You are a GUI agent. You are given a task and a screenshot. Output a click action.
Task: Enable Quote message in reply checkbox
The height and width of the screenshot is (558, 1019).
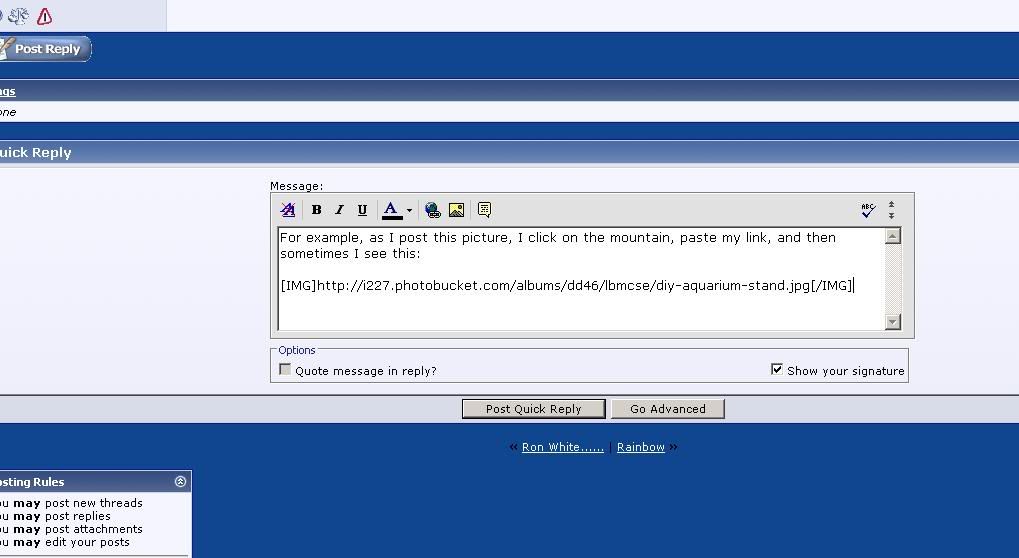click(285, 369)
